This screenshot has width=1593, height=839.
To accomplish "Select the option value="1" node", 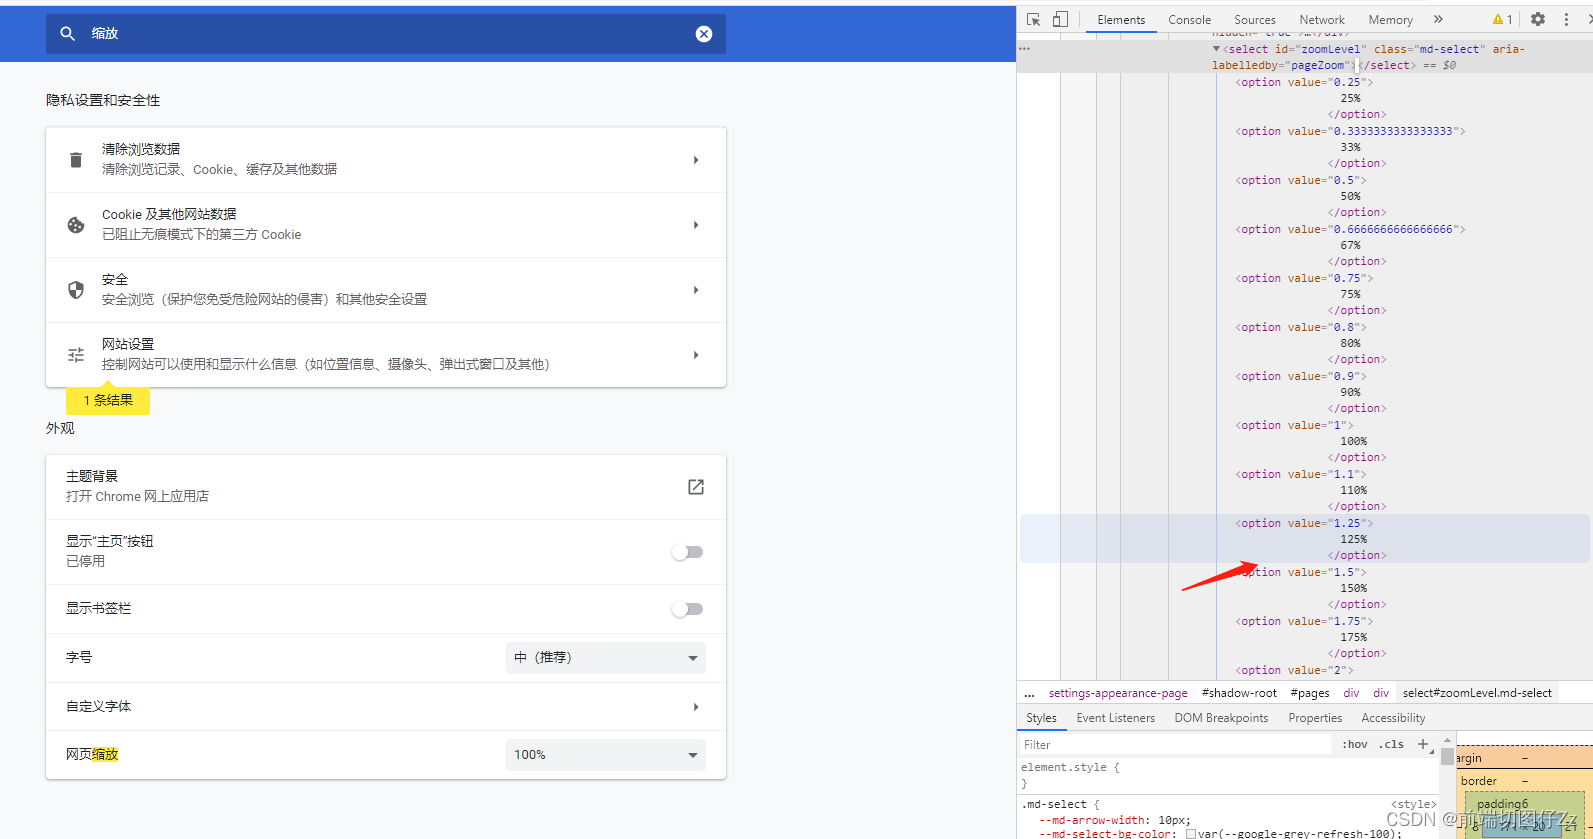I will click(x=1294, y=425).
